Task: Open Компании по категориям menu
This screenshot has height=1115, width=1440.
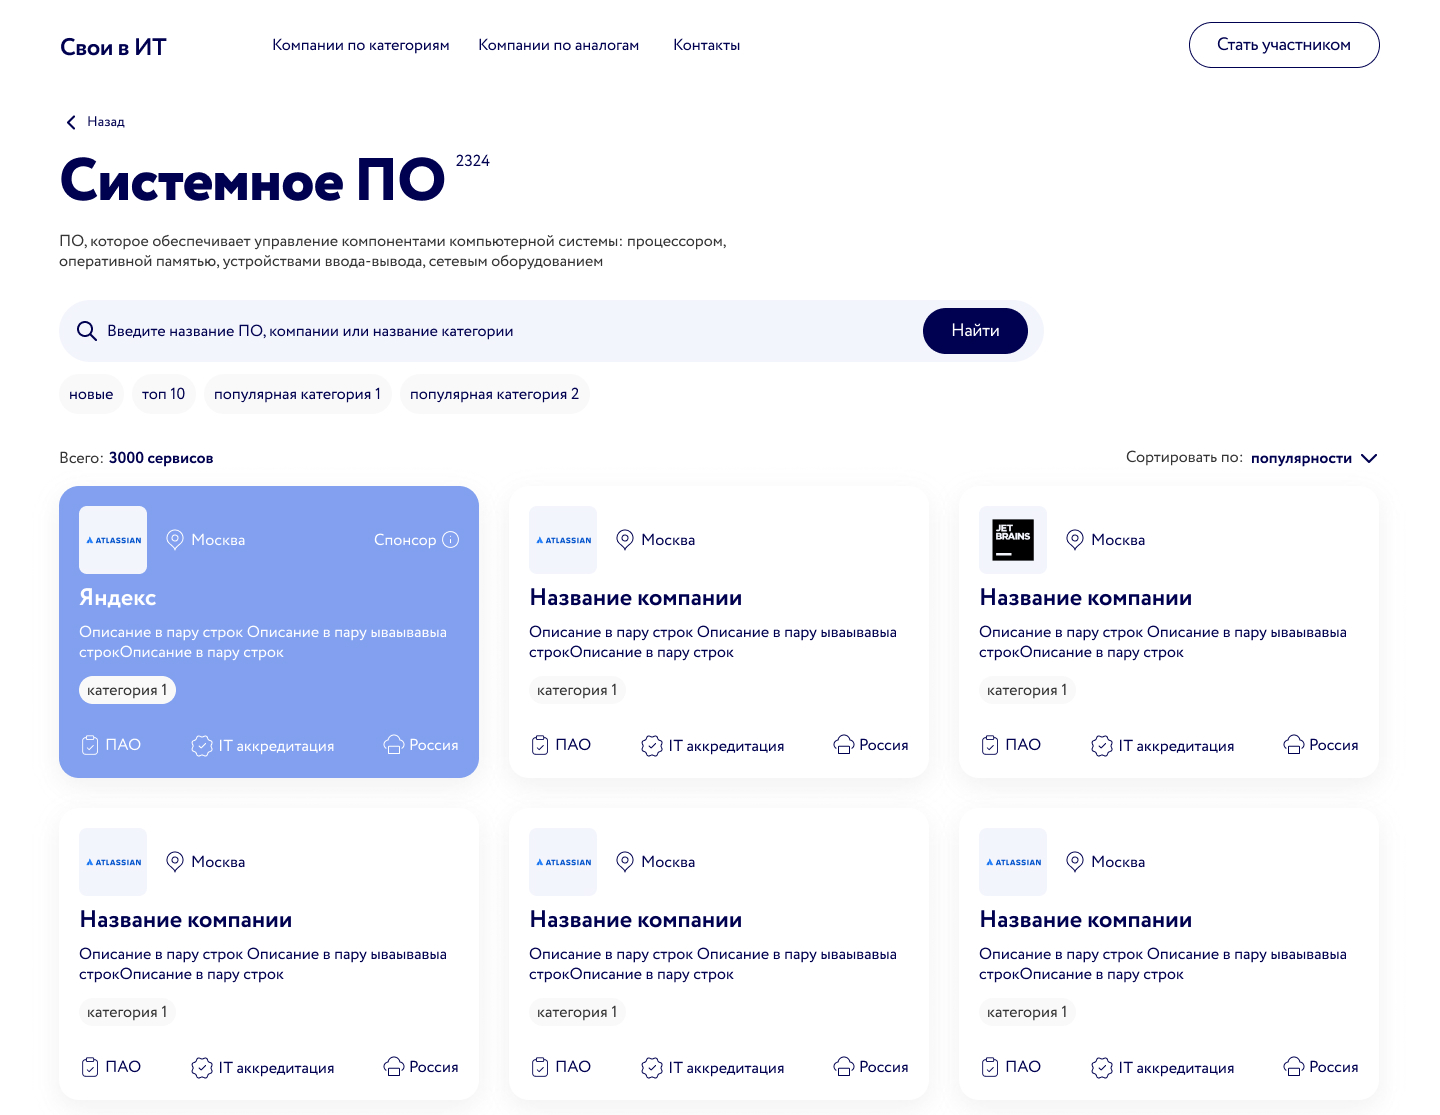Action: click(361, 45)
